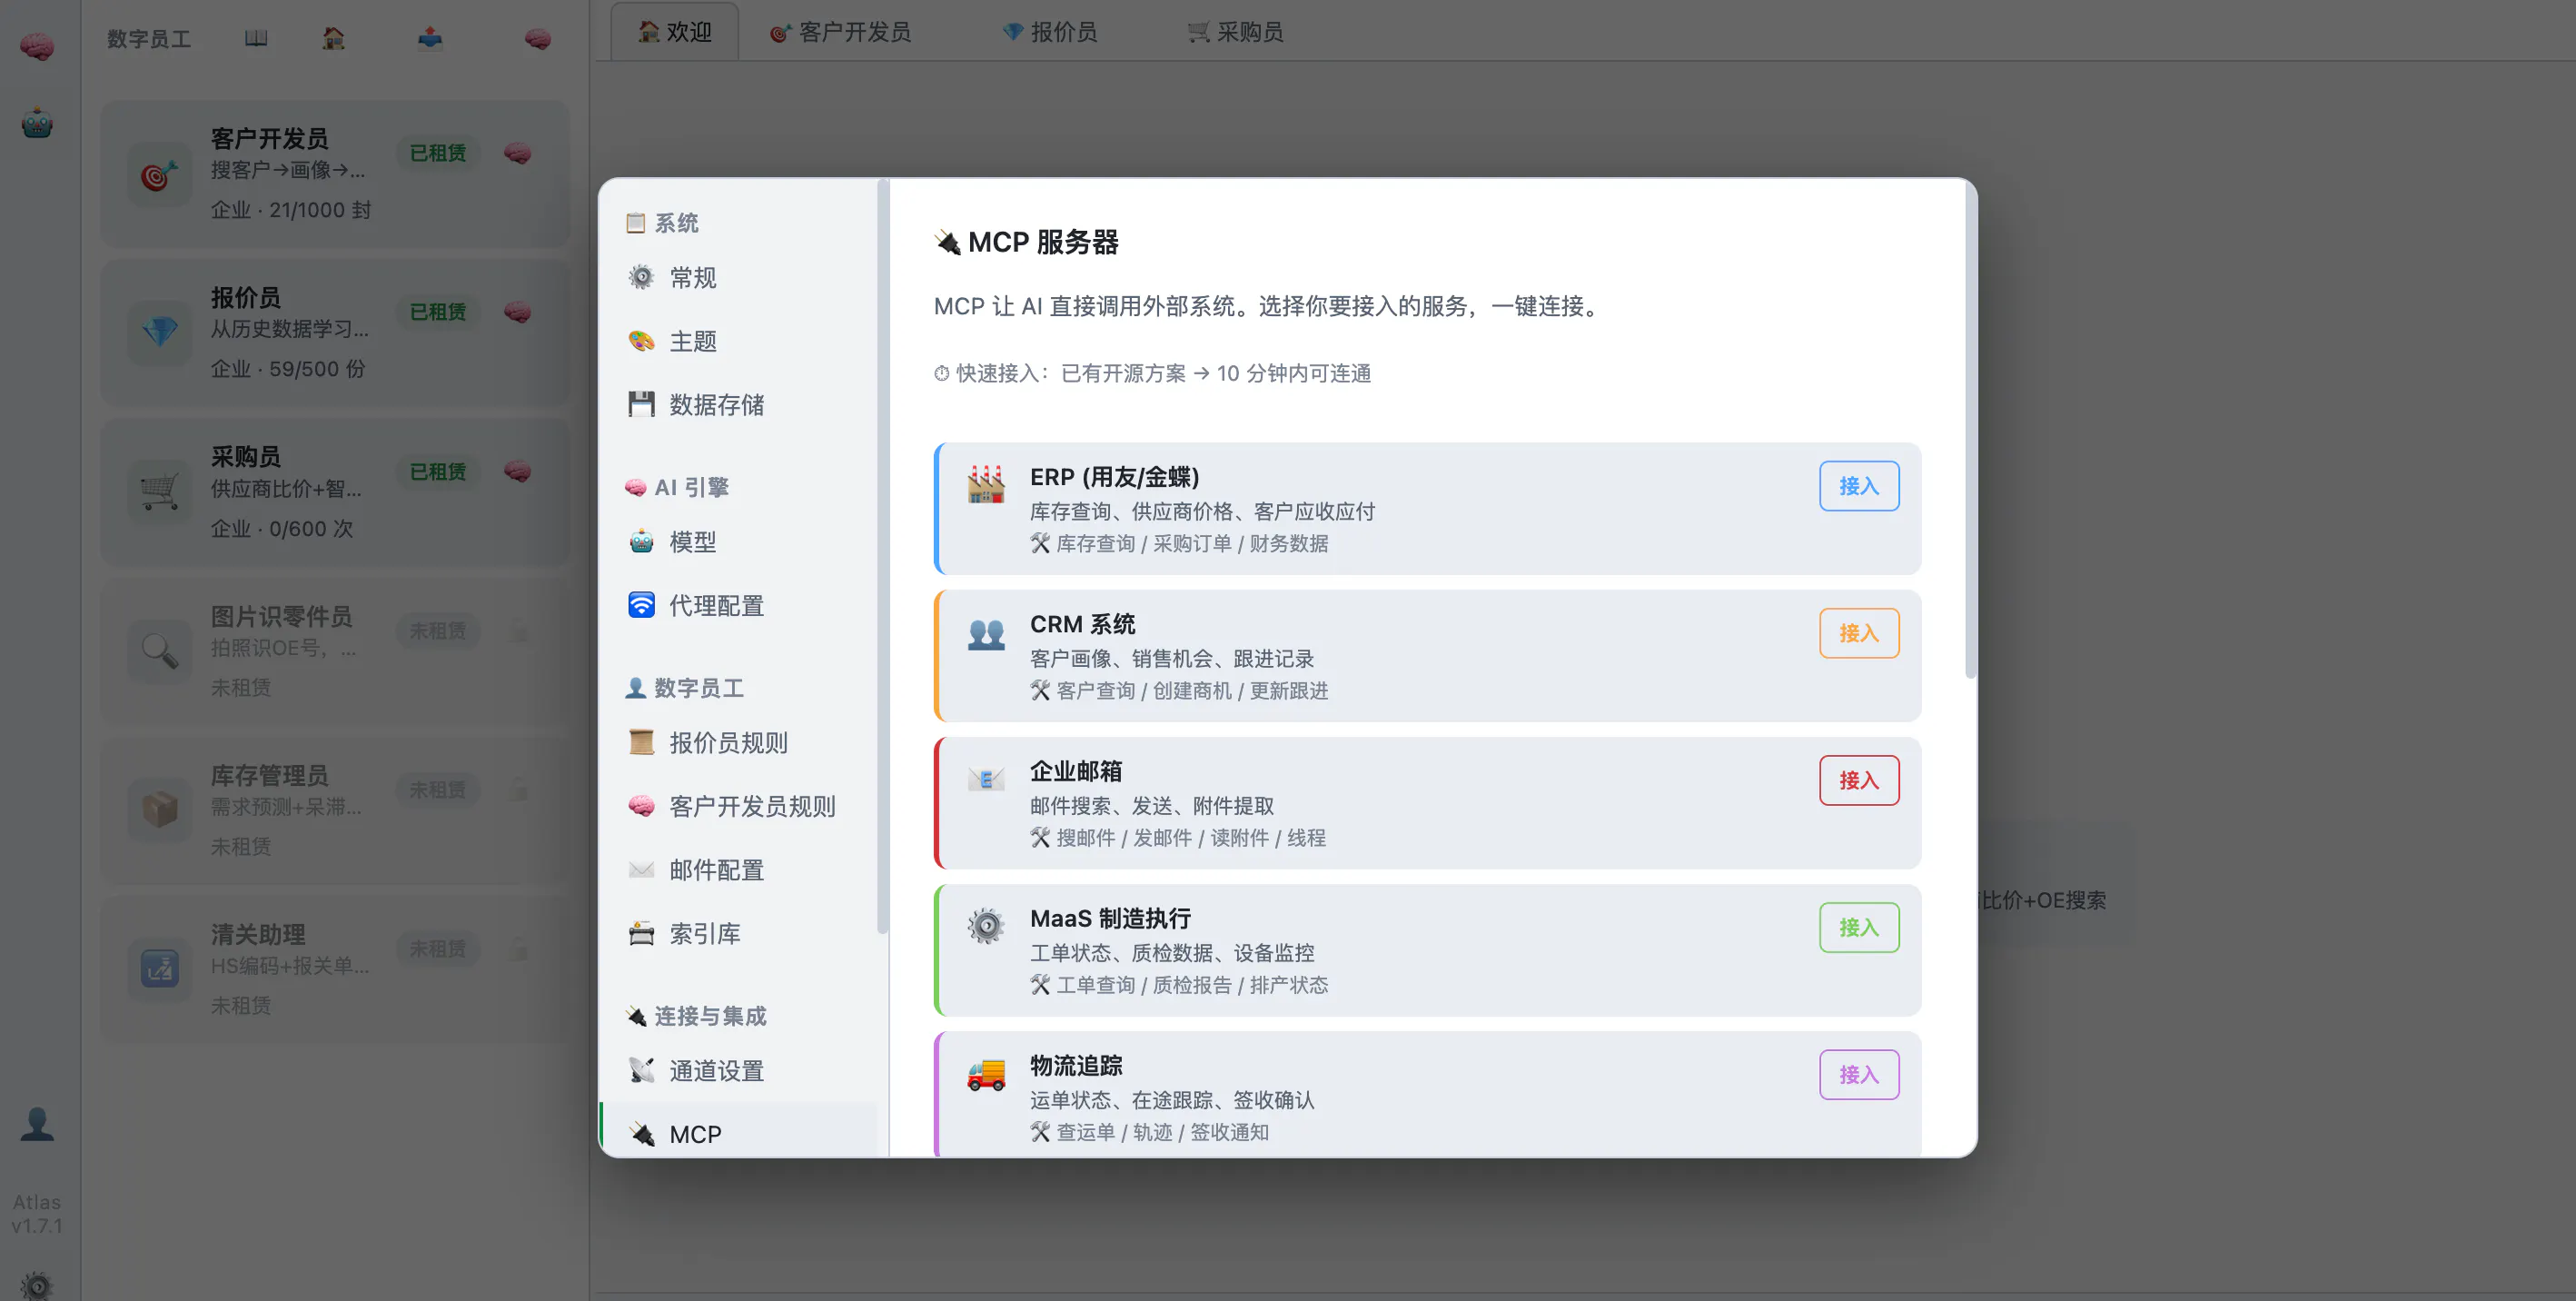This screenshot has height=1301, width=2576.
Task: Click 快速接入 hint line
Action: point(1152,373)
